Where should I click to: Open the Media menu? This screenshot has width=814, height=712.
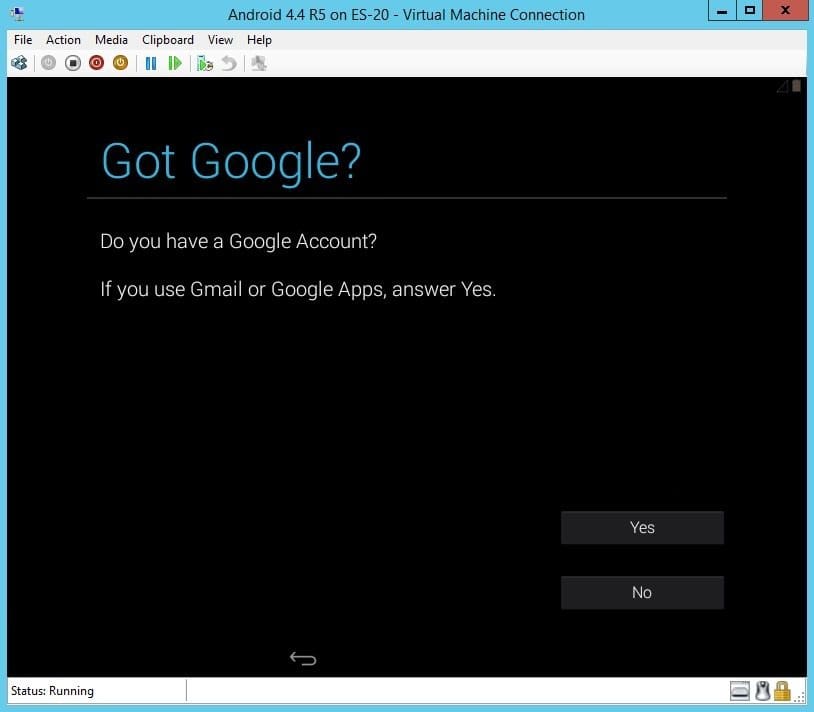point(111,40)
